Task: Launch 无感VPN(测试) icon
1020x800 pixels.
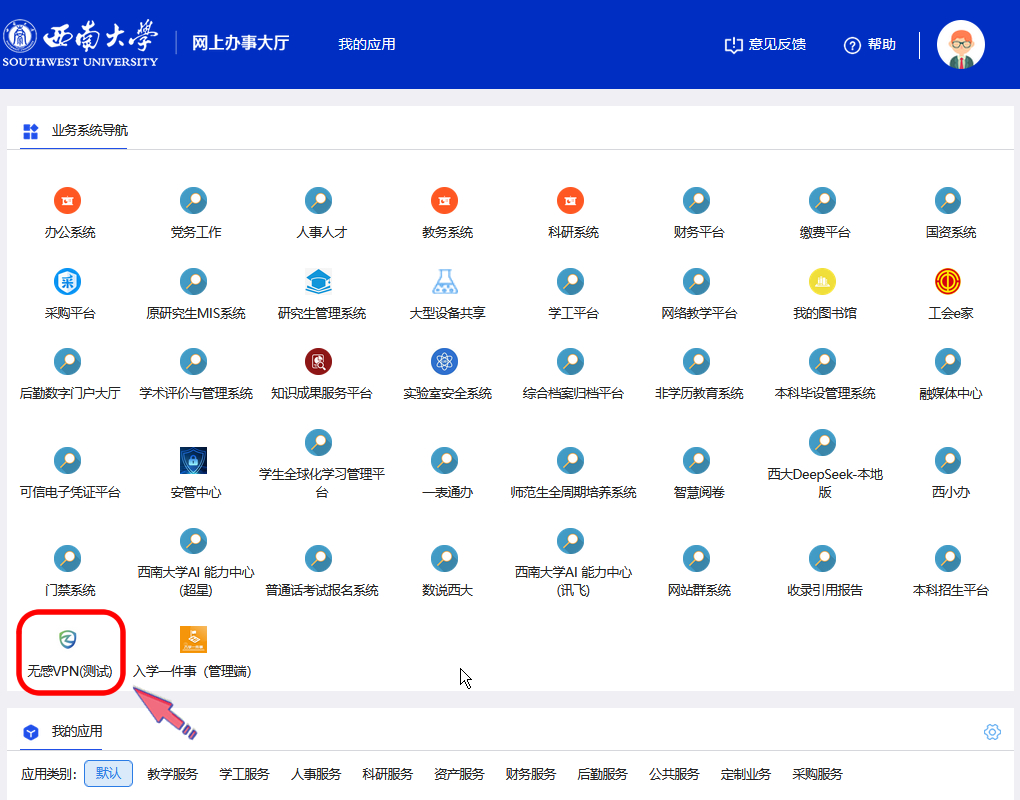Action: [x=69, y=640]
